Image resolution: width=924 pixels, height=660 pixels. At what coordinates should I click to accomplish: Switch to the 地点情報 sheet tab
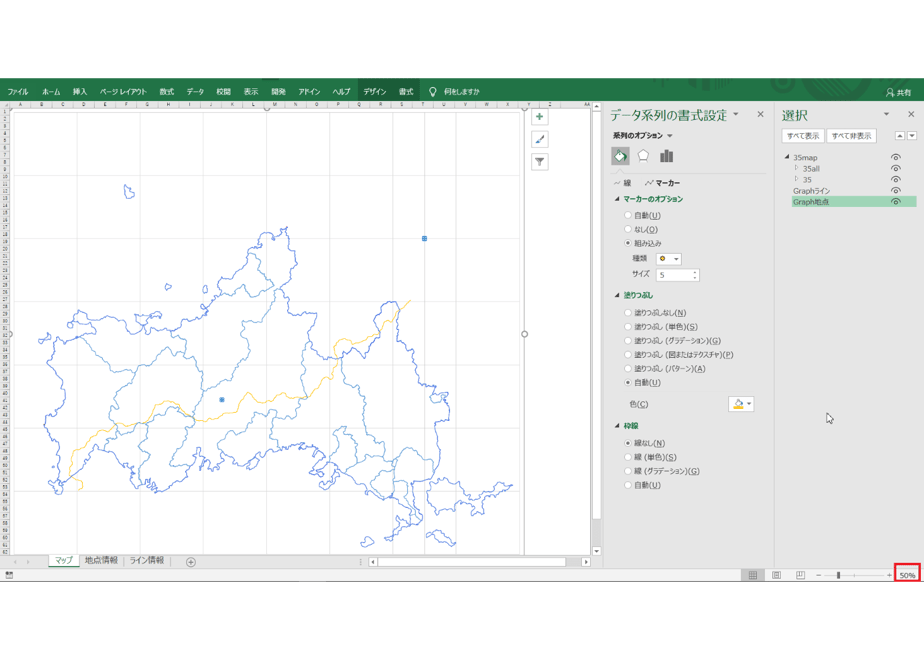click(x=101, y=560)
